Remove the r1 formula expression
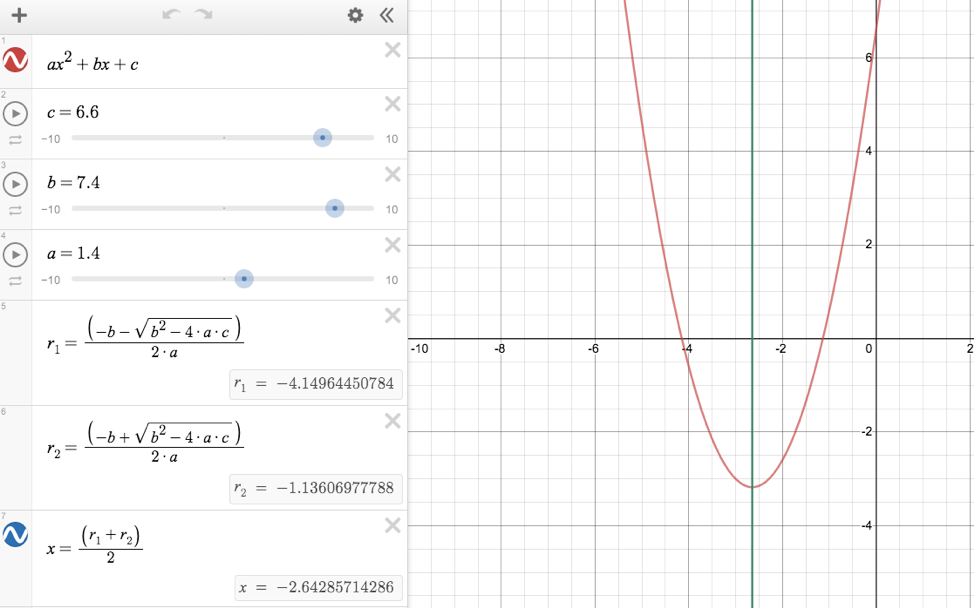 [x=393, y=316]
